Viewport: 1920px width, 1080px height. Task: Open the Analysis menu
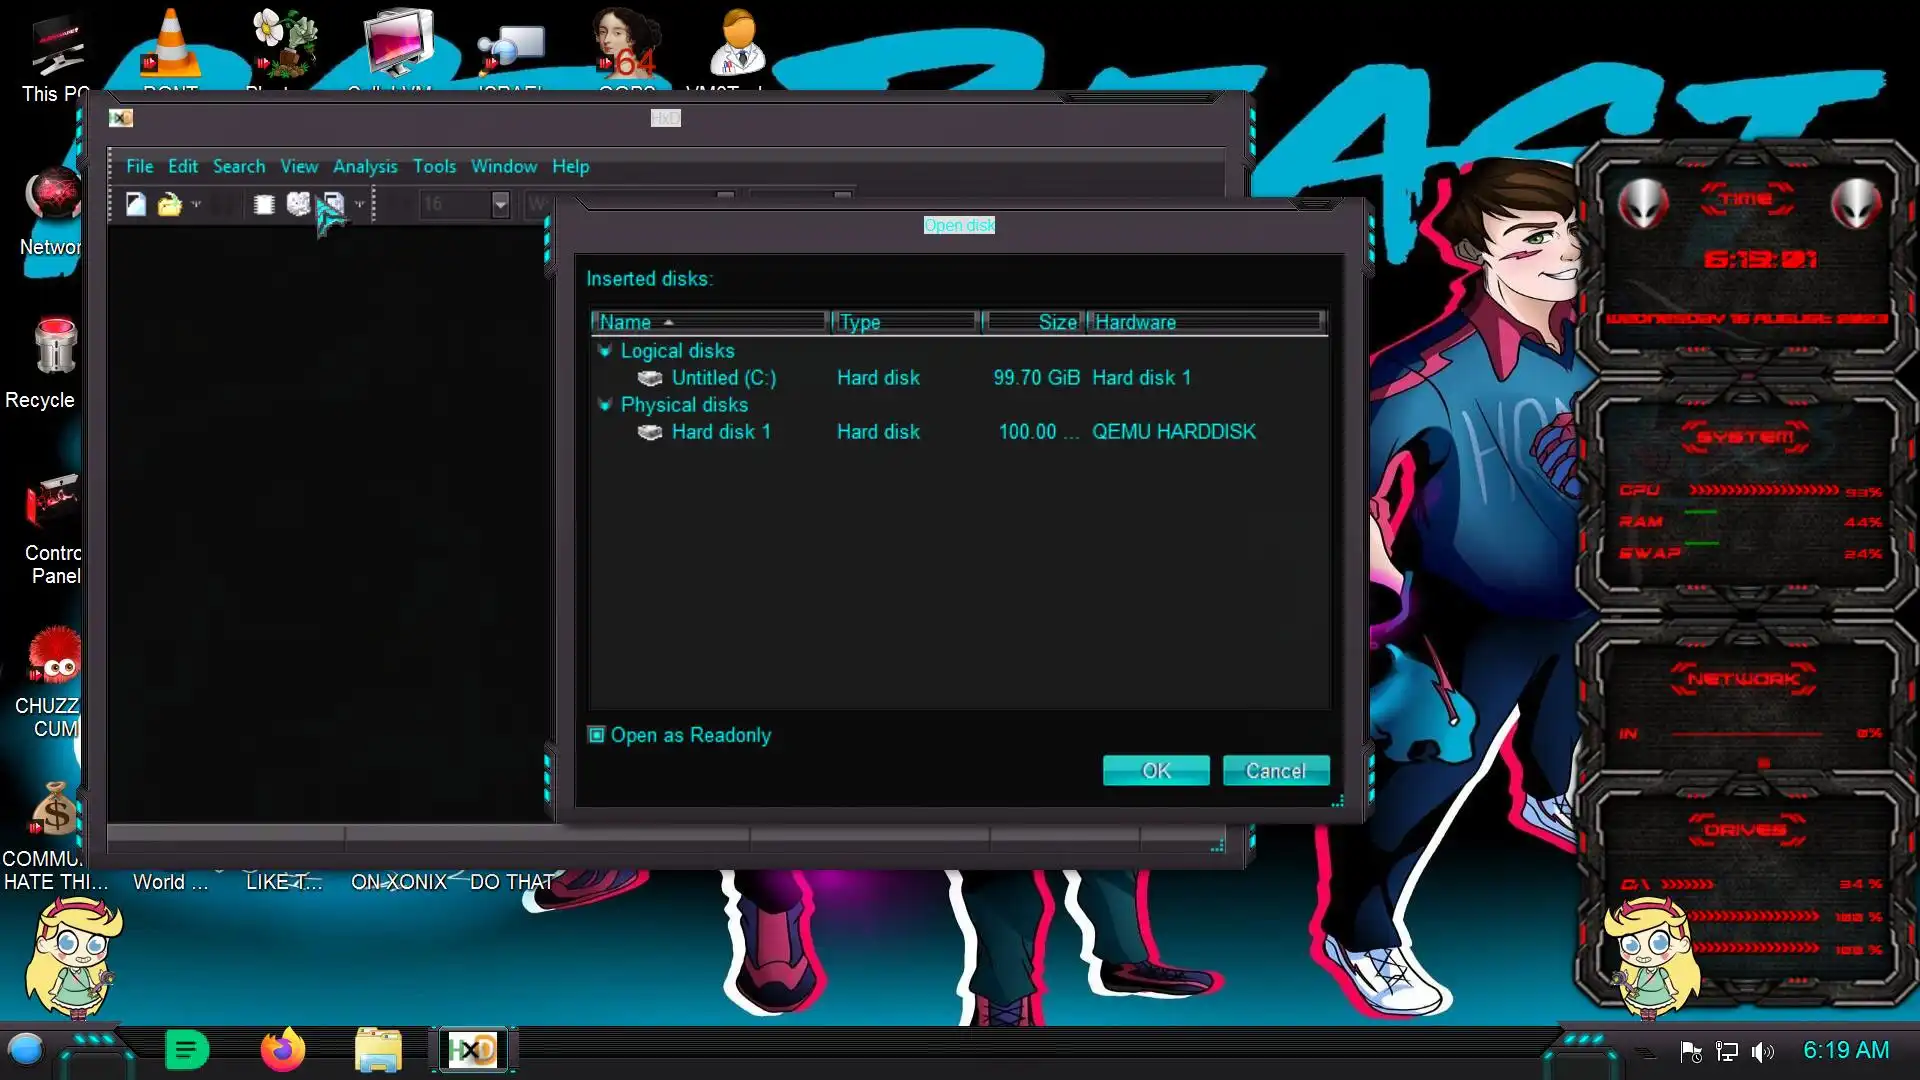tap(364, 166)
